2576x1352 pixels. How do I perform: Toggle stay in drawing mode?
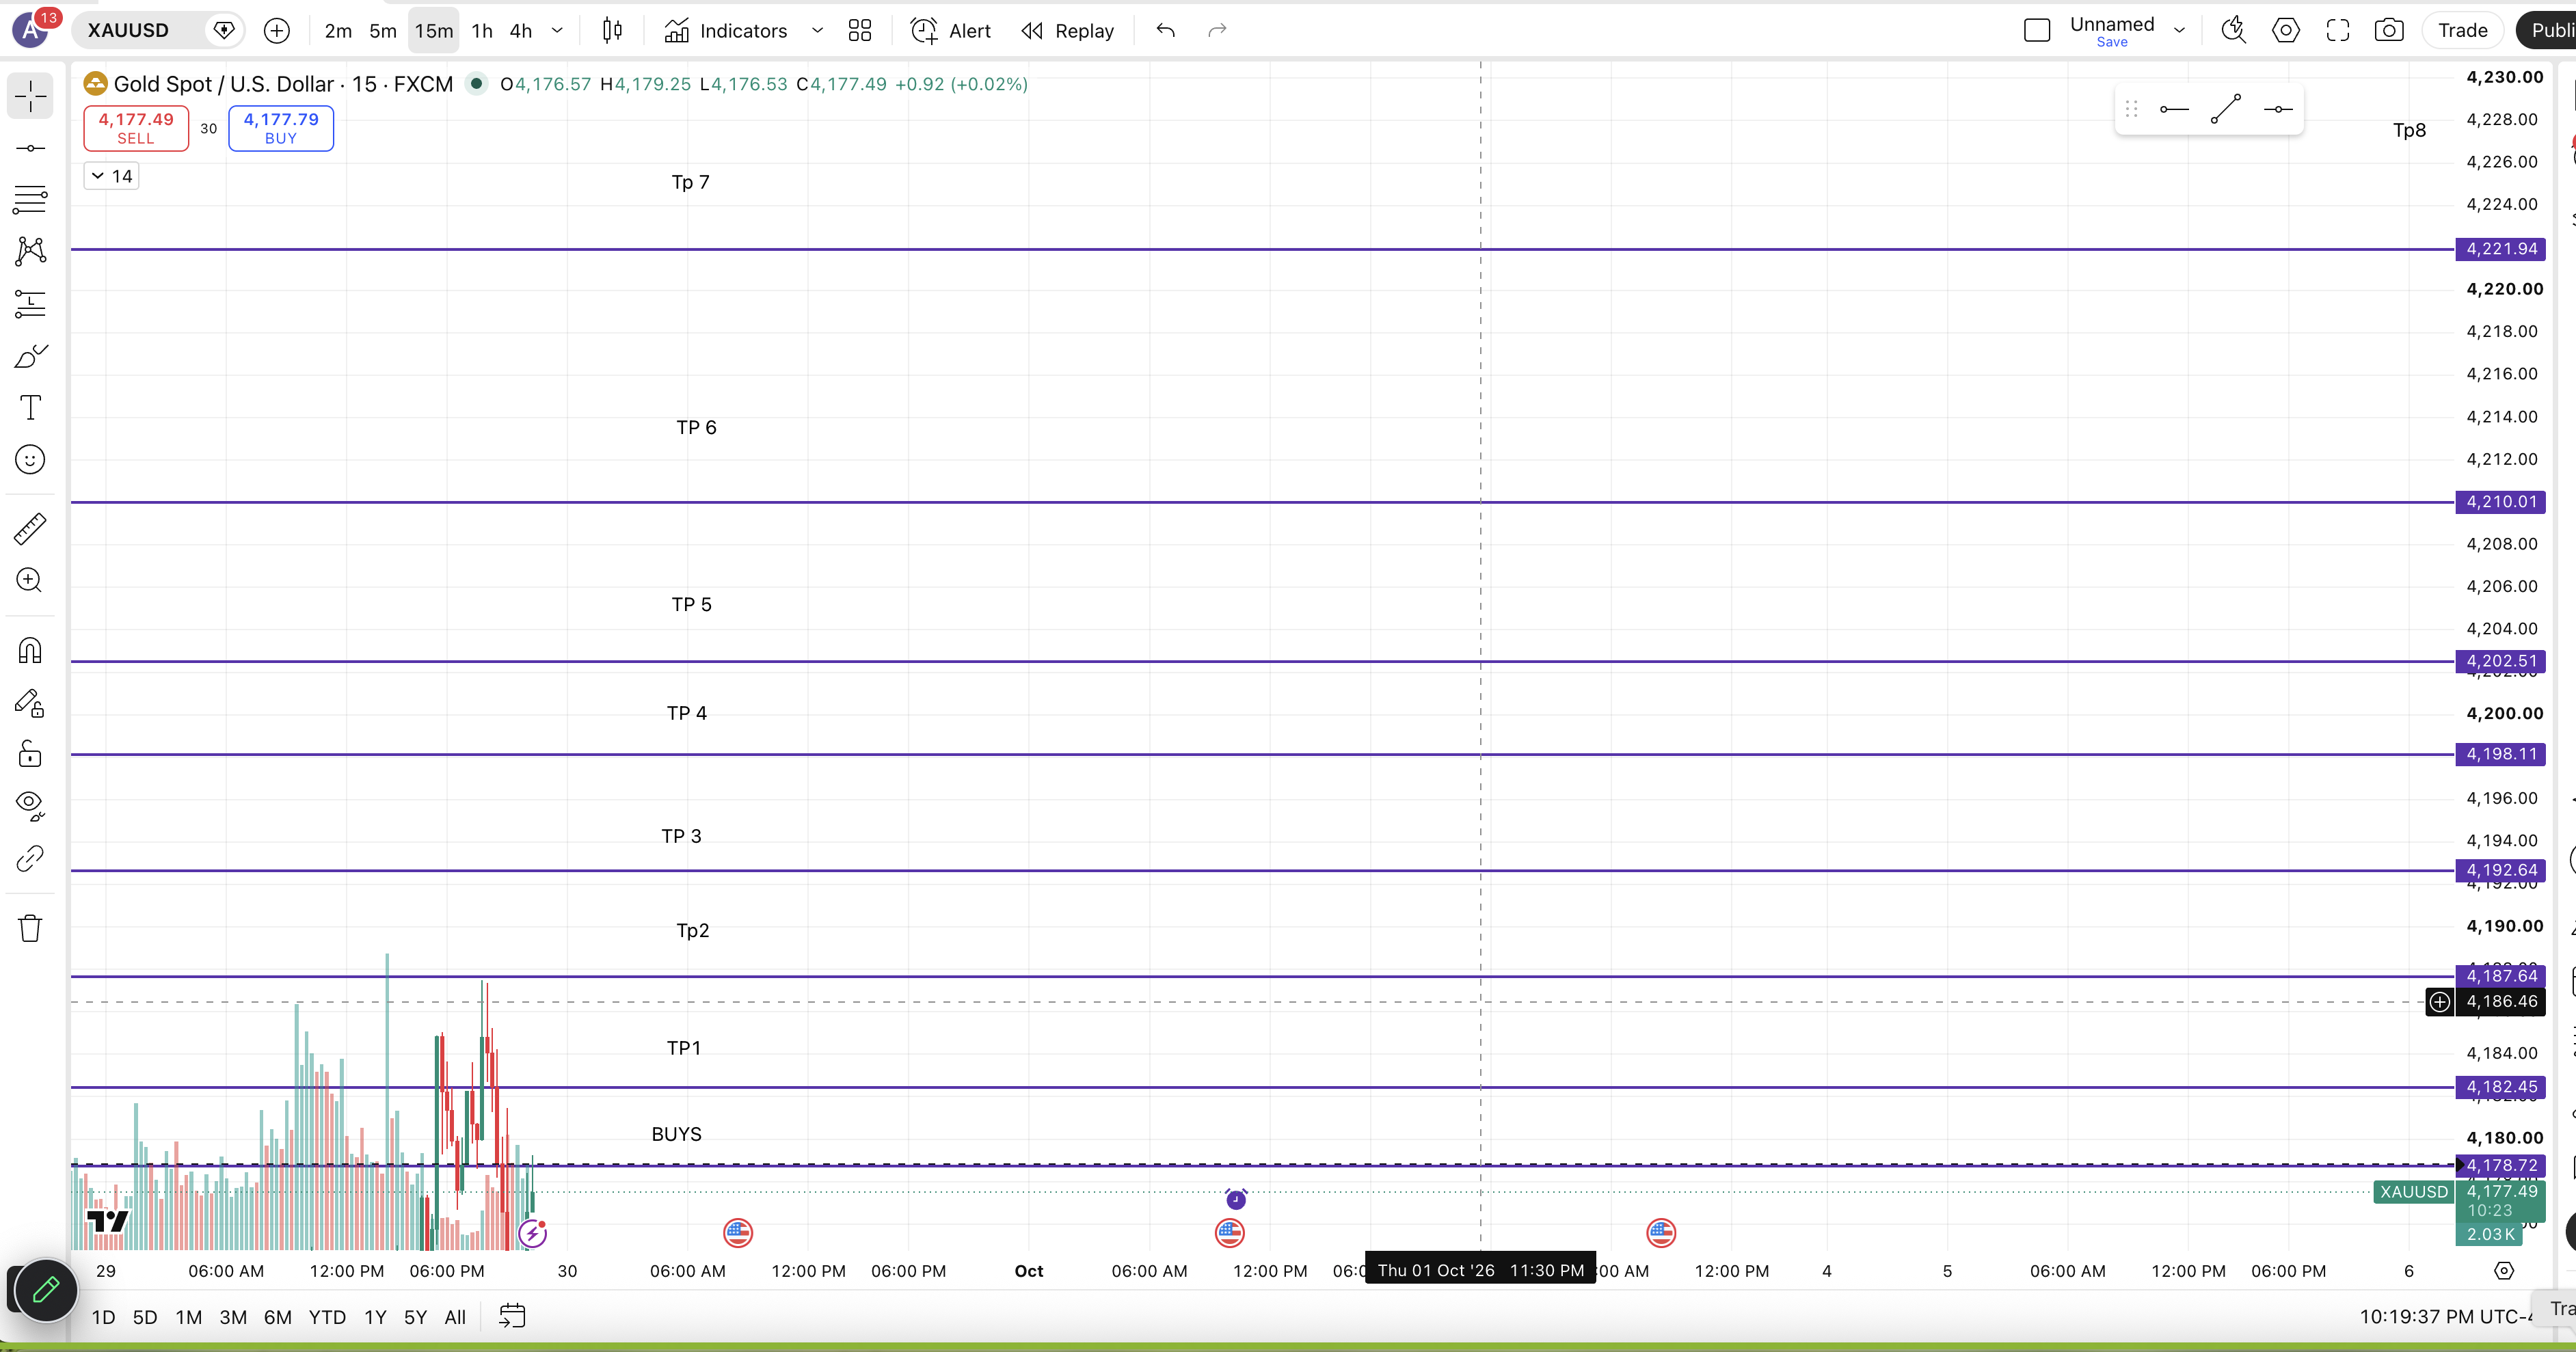pos(30,703)
